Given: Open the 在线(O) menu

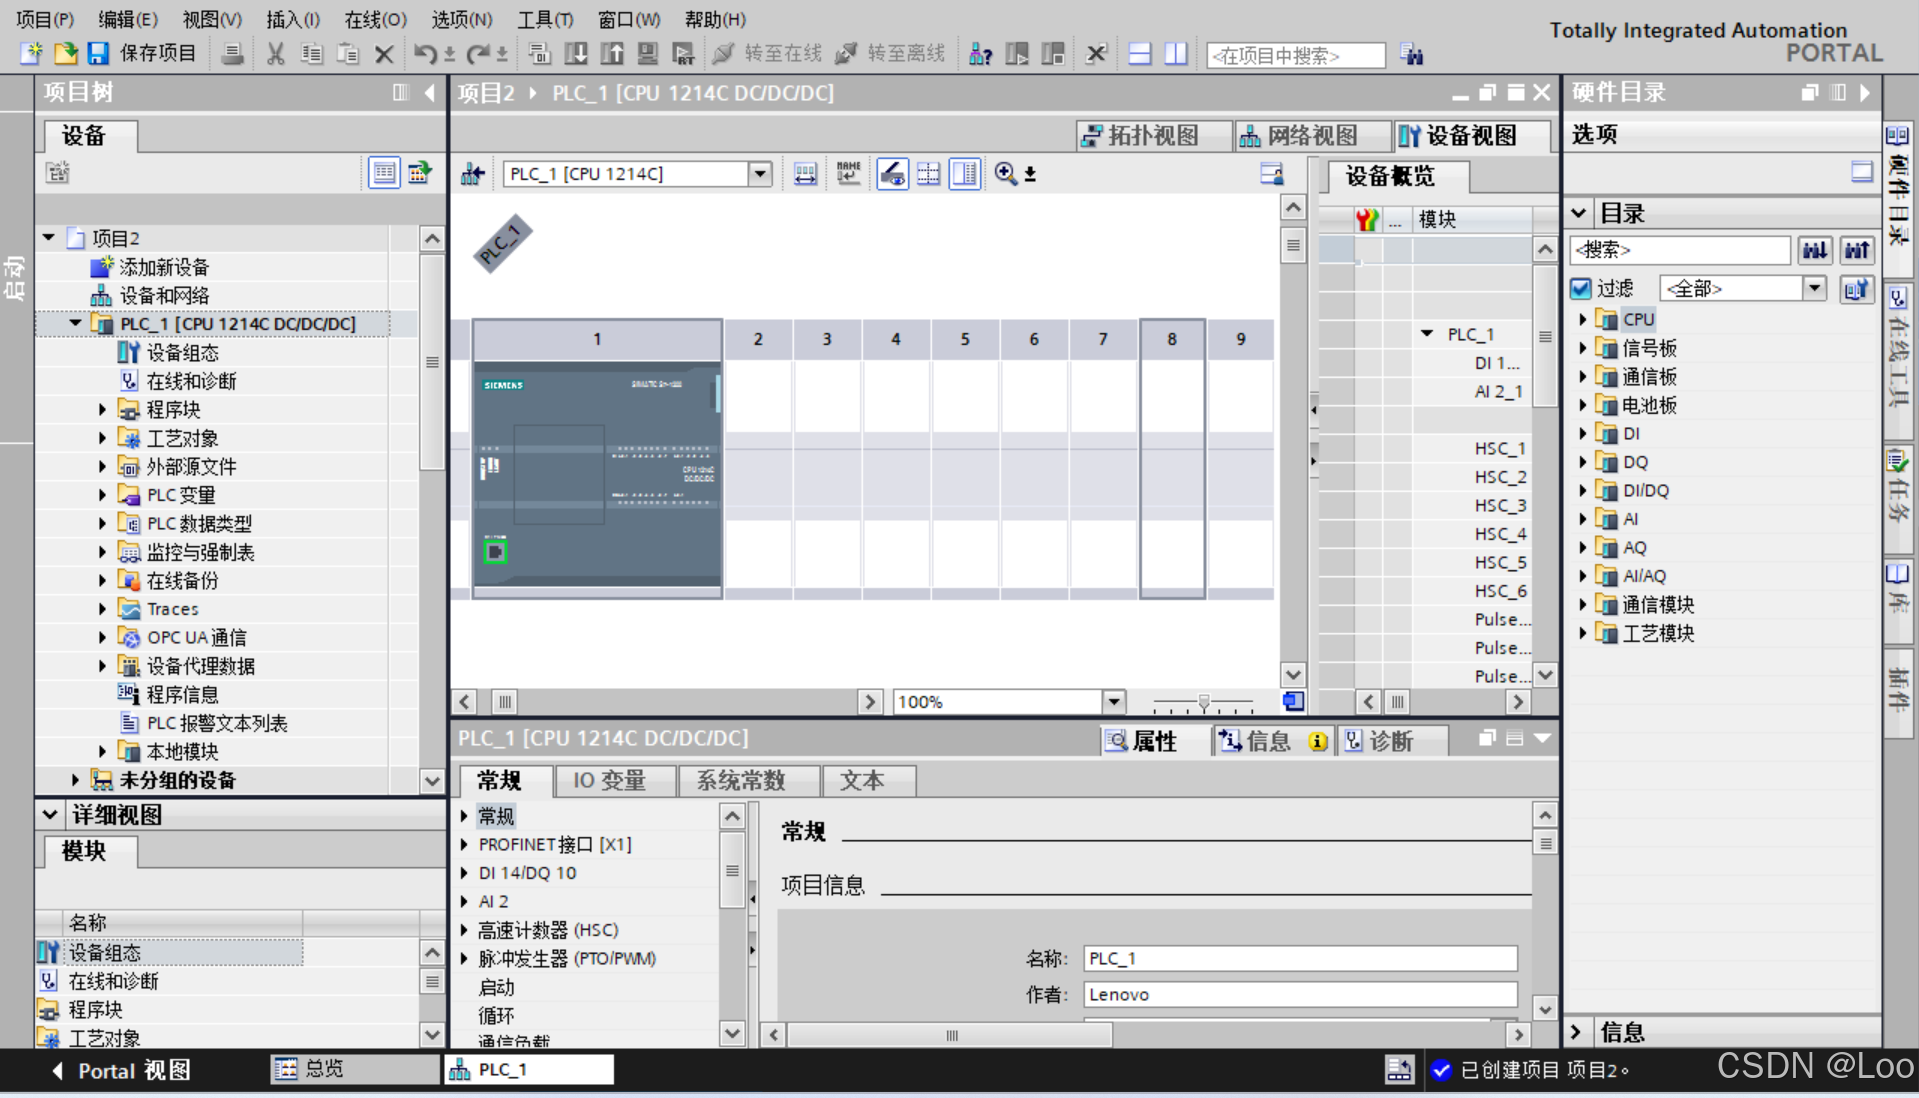Looking at the screenshot, I should pos(375,19).
